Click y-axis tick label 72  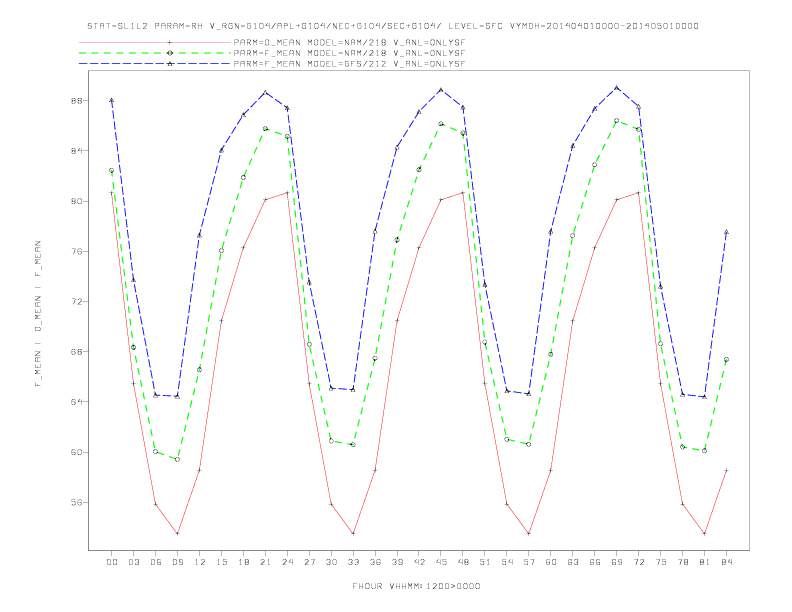coord(76,301)
